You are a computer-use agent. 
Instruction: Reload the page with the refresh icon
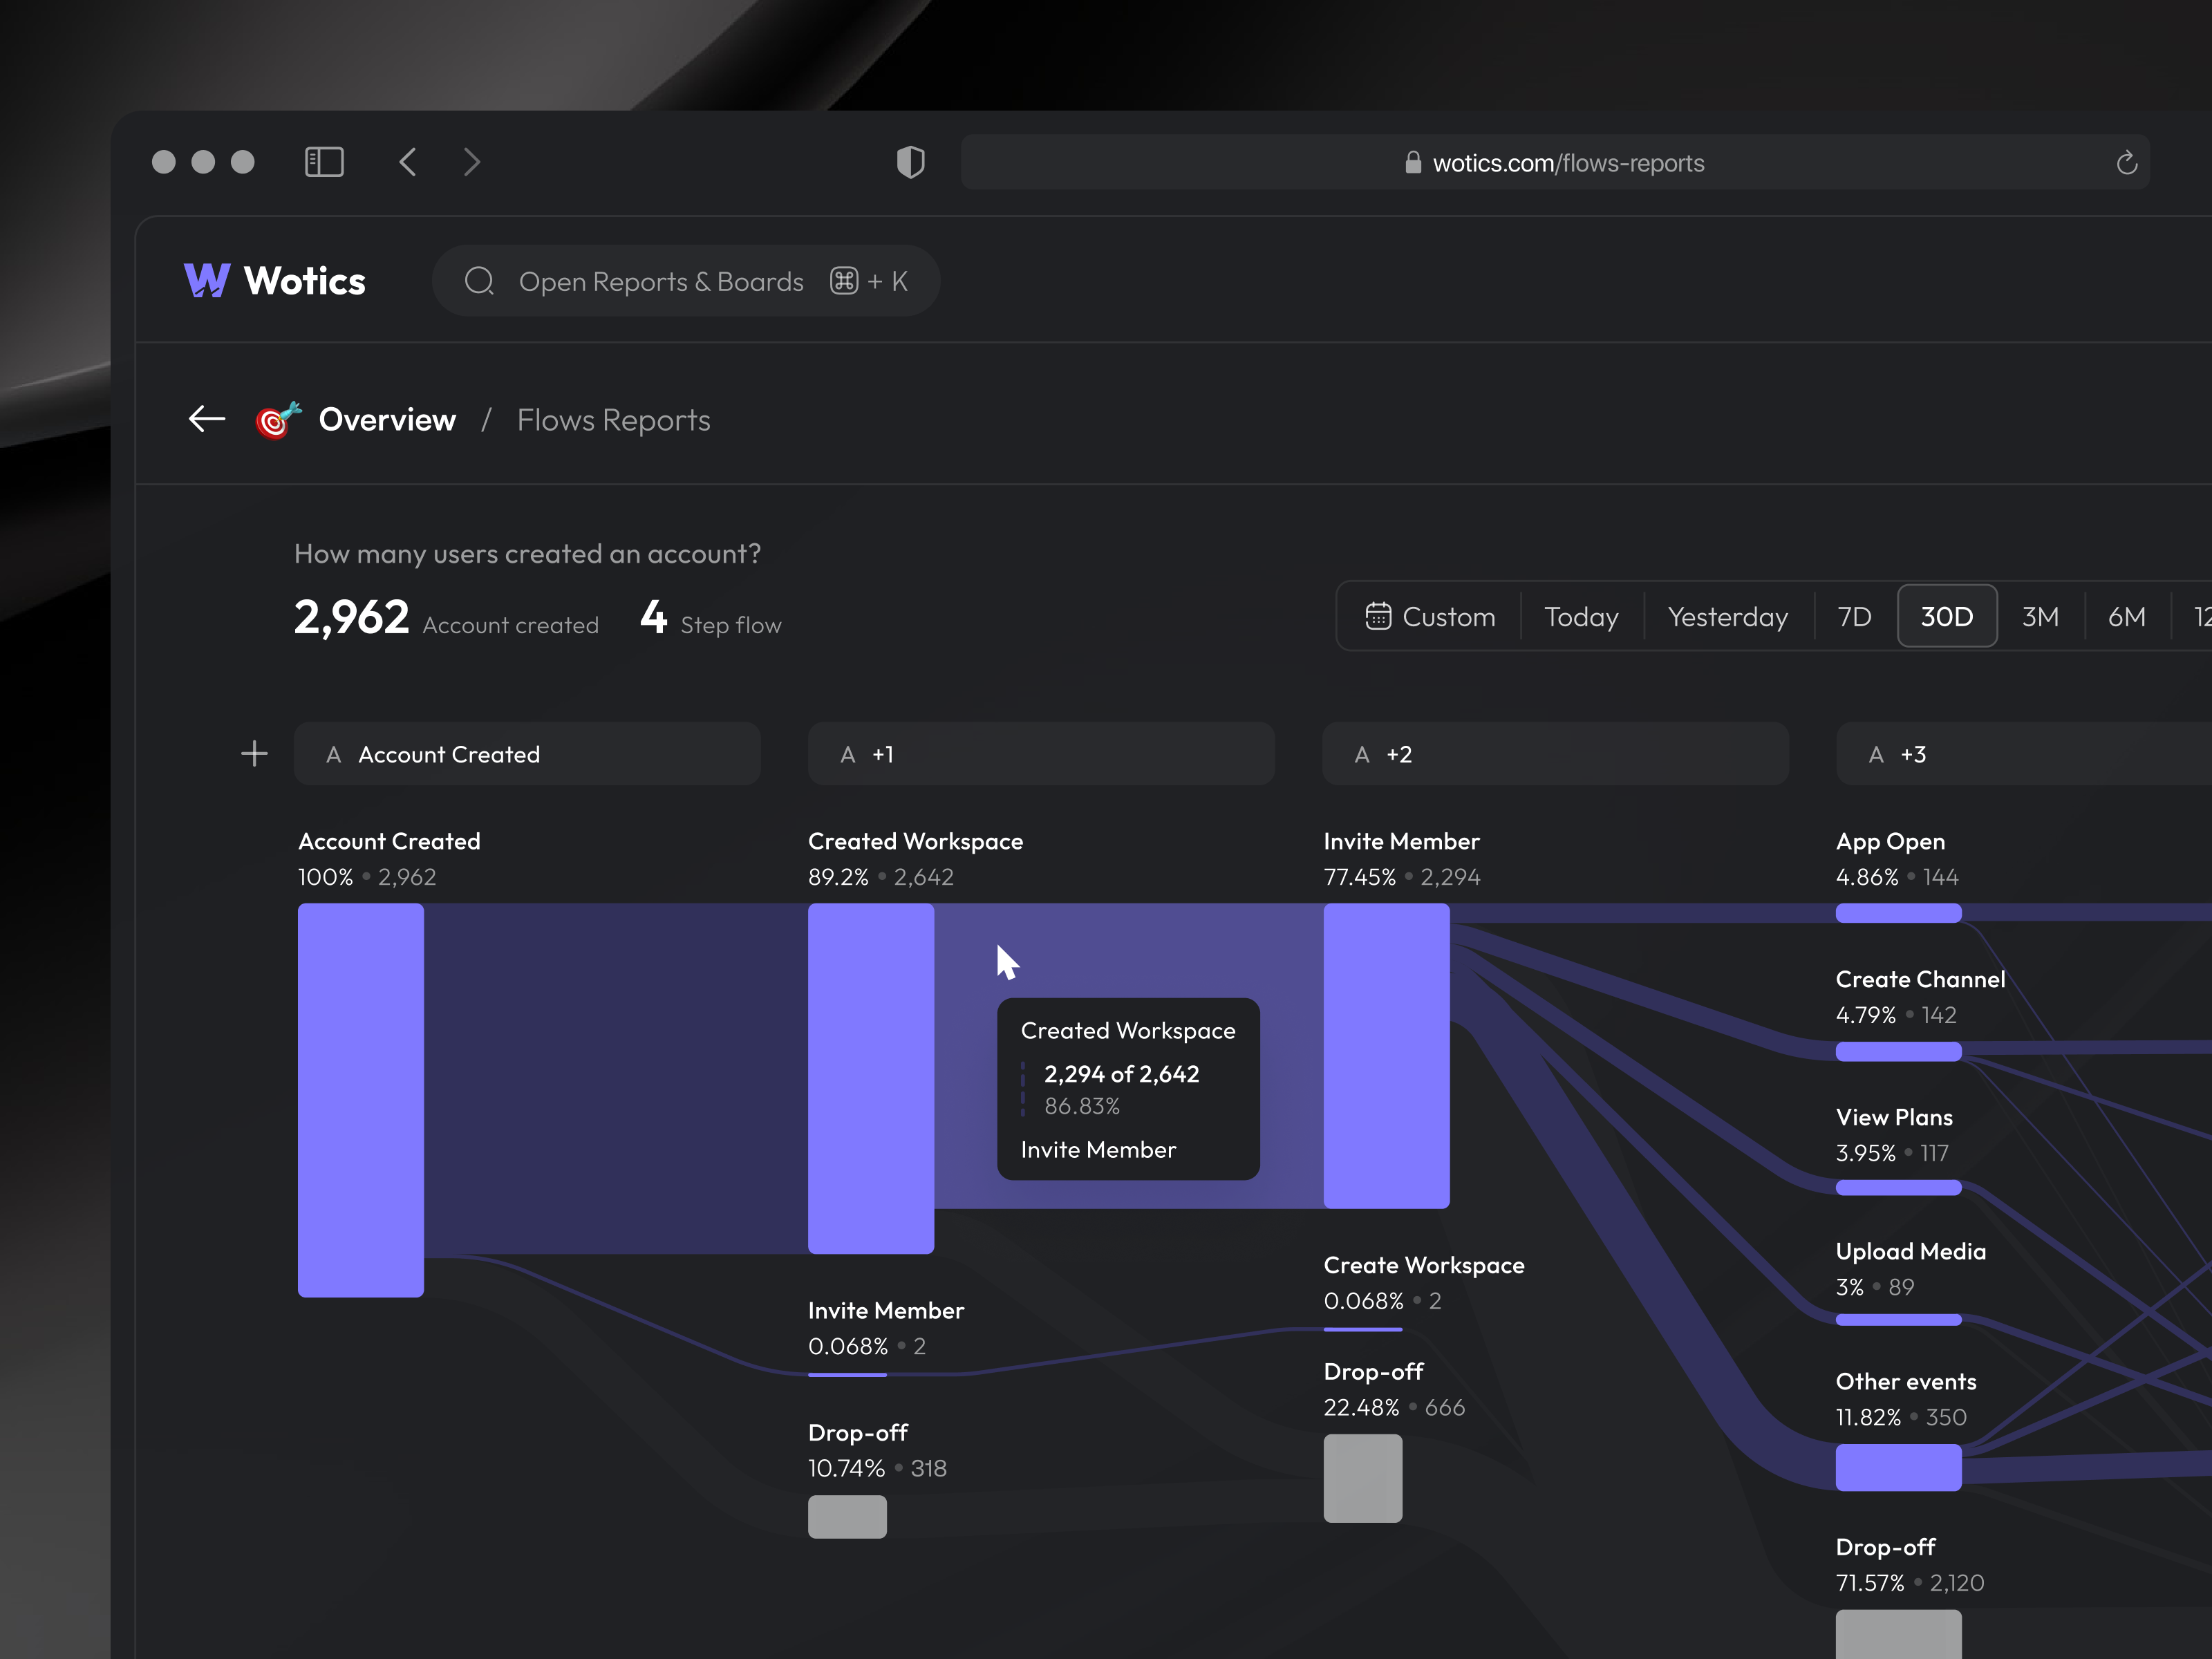pos(2126,162)
